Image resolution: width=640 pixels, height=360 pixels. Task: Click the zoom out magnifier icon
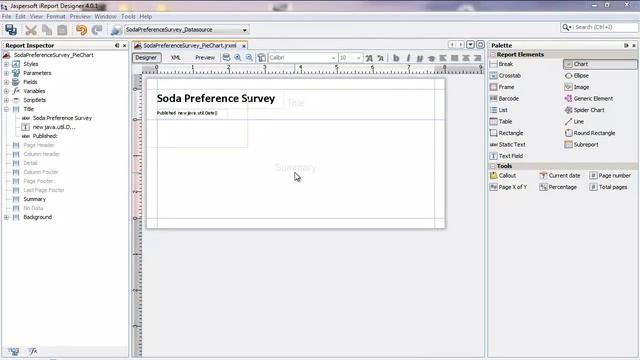249,58
